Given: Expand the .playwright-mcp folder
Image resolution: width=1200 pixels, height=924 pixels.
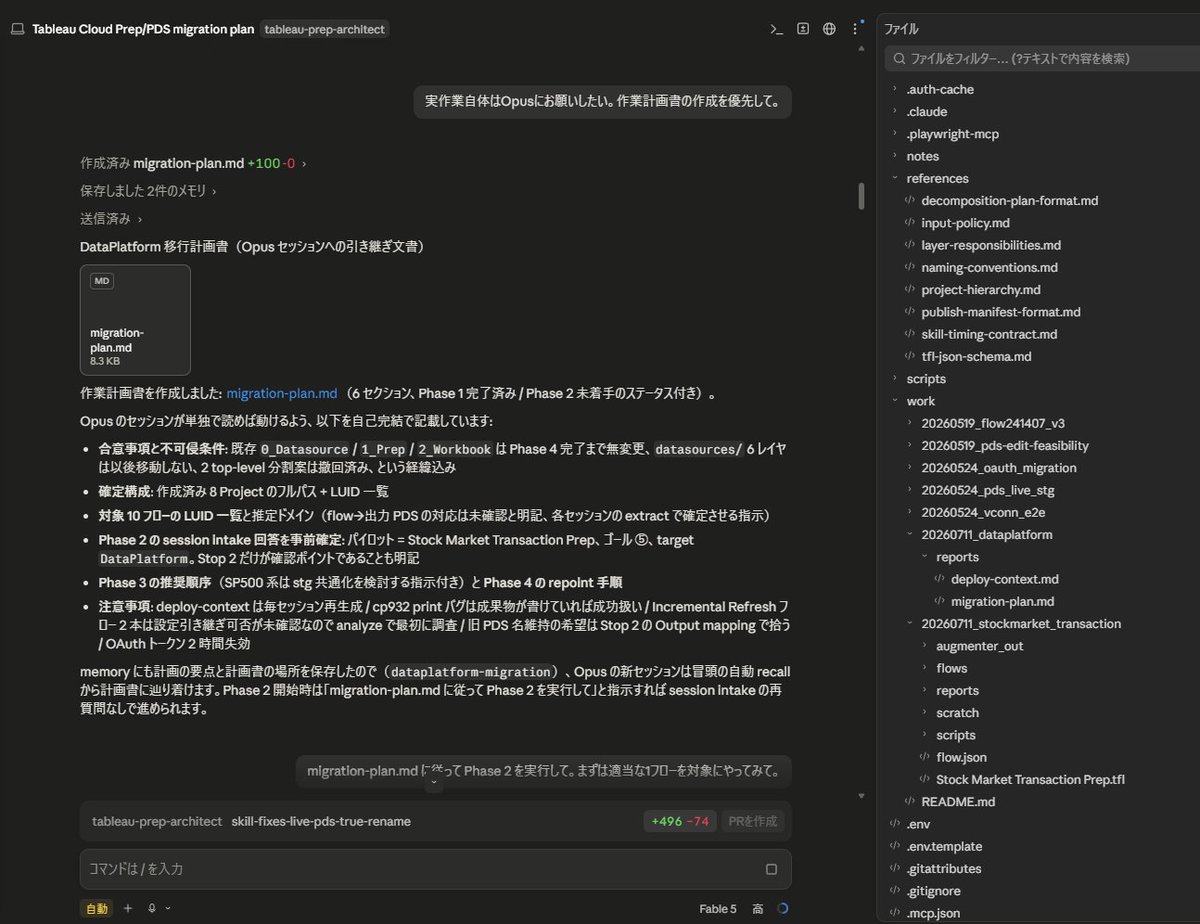Looking at the screenshot, I should pyautogui.click(x=944, y=134).
